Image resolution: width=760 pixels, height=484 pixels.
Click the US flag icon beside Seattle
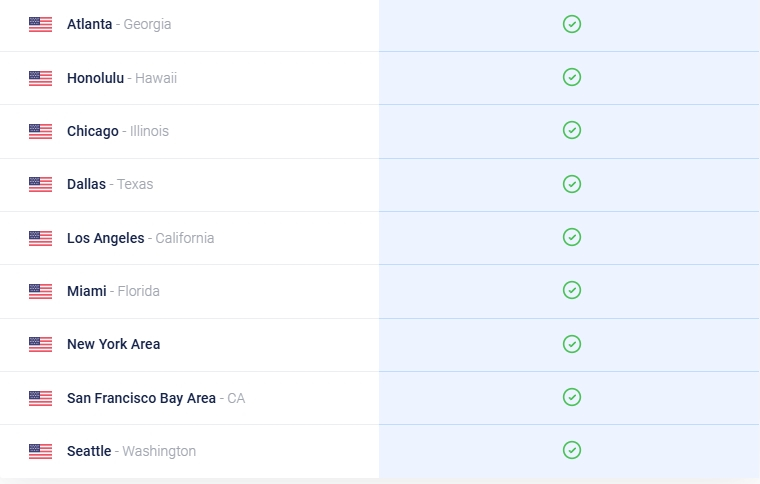40,451
